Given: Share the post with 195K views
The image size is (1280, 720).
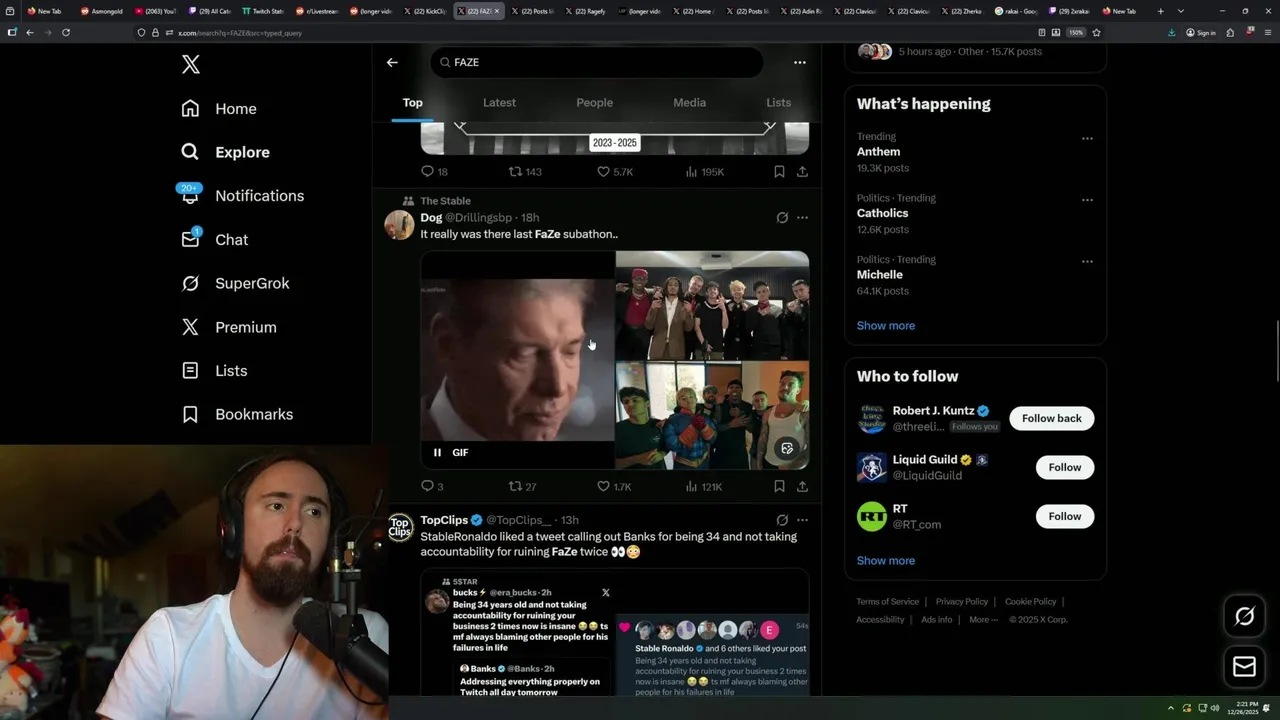Looking at the screenshot, I should click(x=802, y=172).
